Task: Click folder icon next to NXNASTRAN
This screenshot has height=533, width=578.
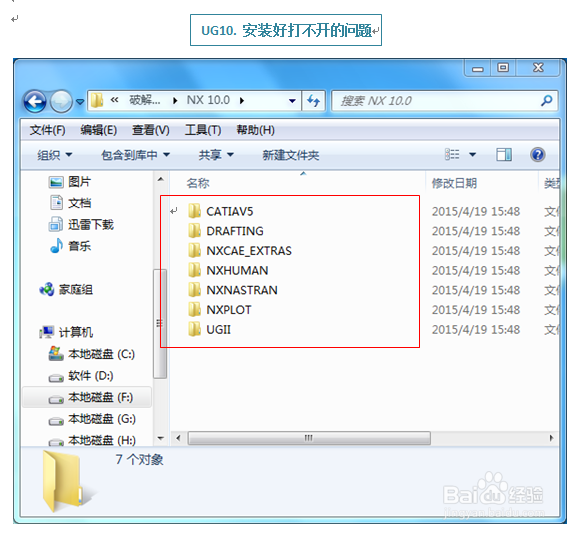Action: (x=194, y=290)
